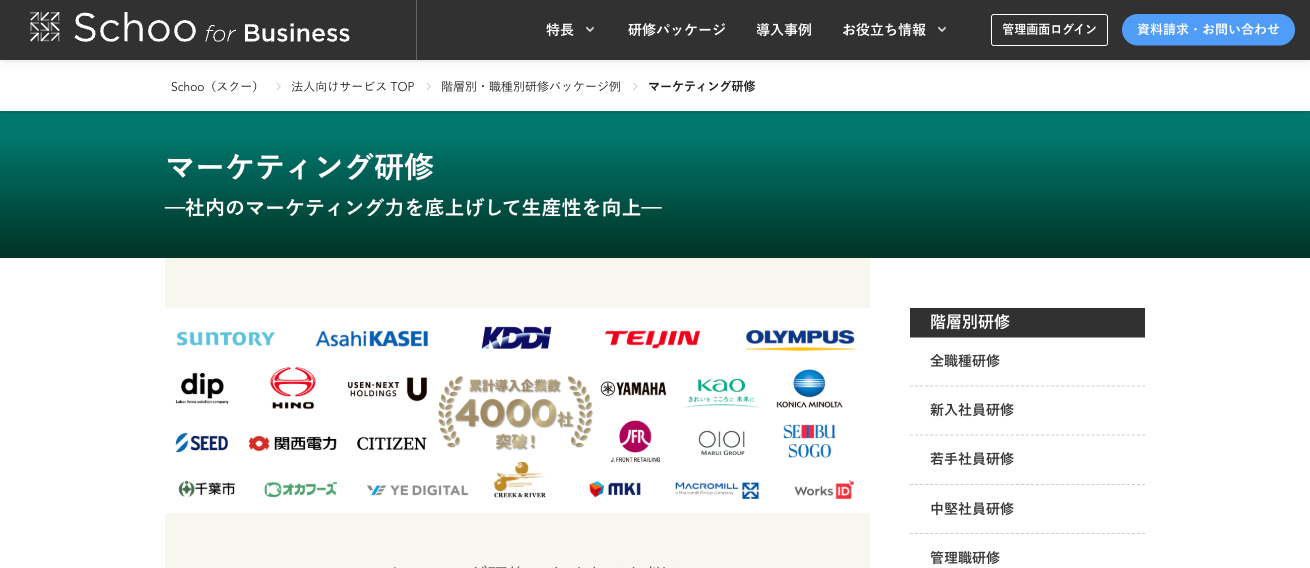The width and height of the screenshot is (1310, 568).
Task: Click the 千葉市 logo
Action: pos(207,489)
